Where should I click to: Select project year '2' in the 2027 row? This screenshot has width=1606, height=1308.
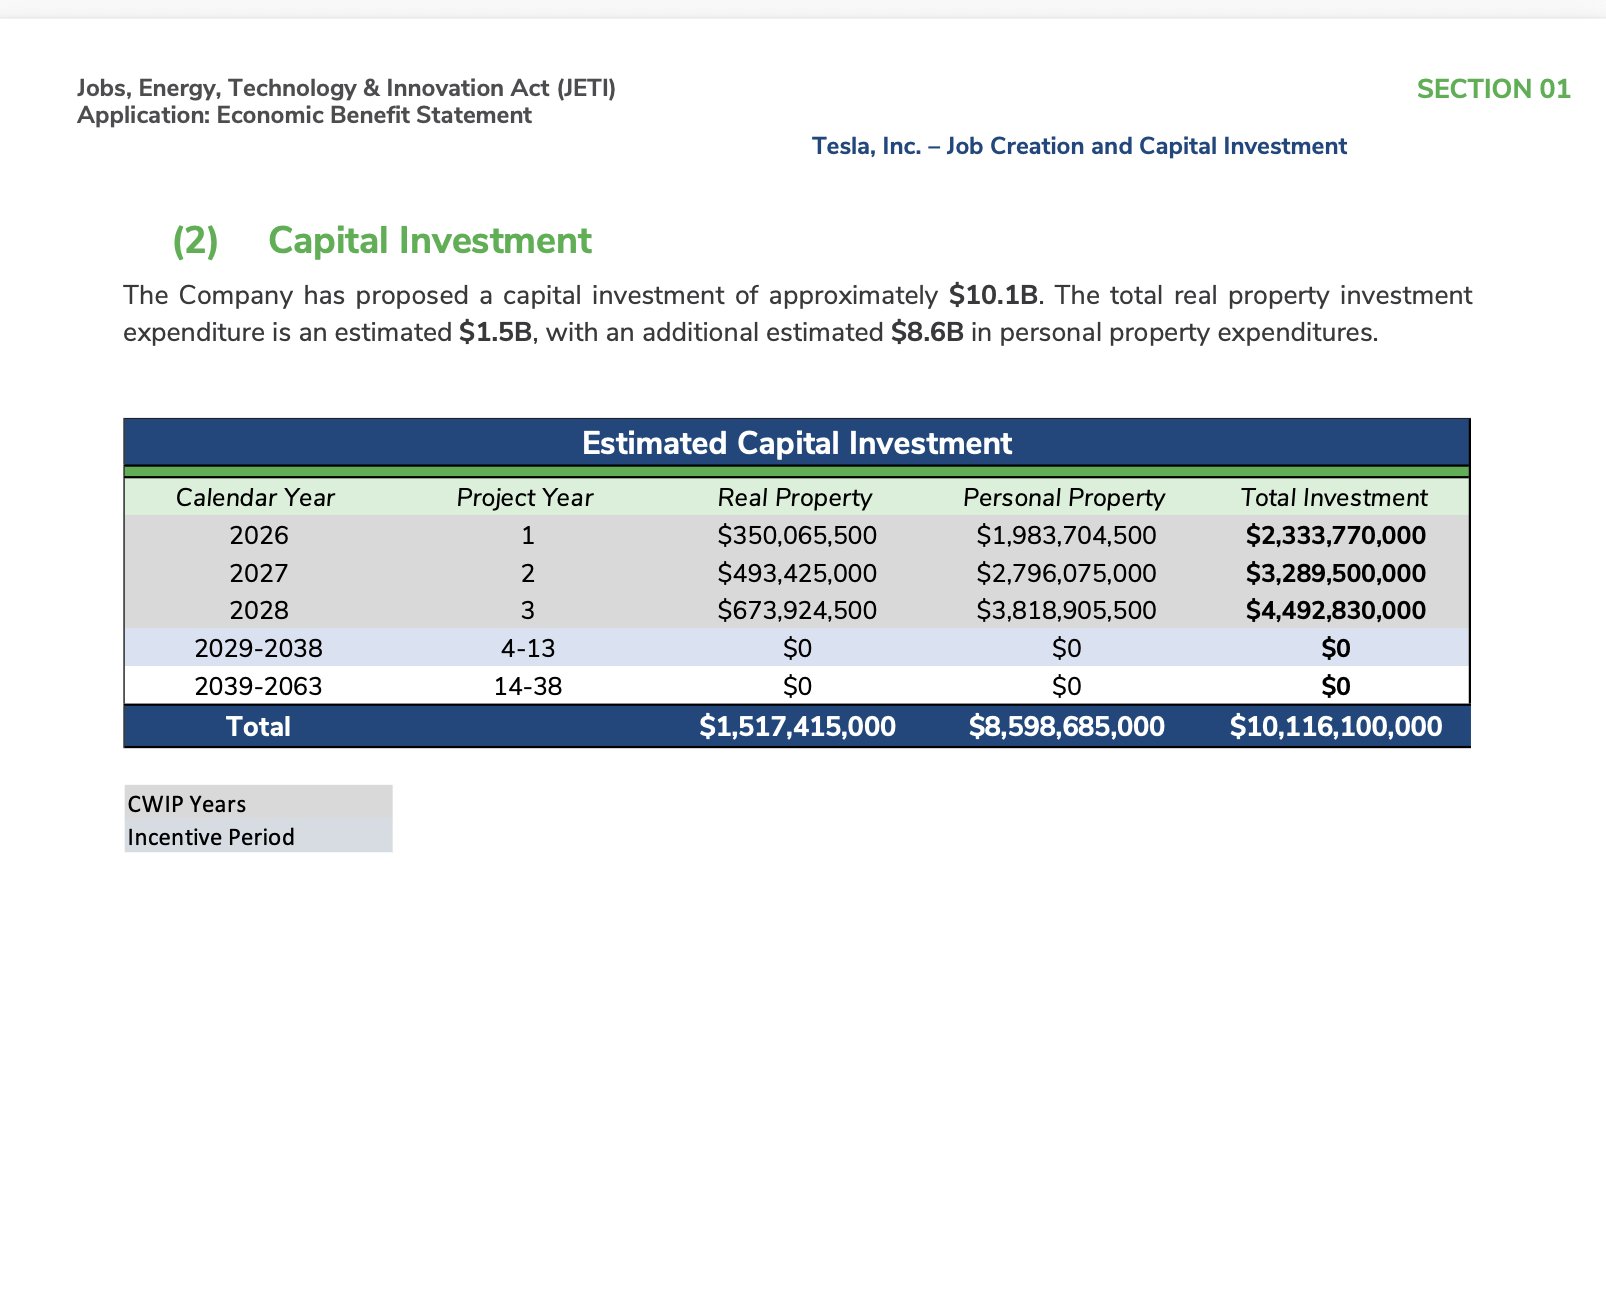(528, 574)
